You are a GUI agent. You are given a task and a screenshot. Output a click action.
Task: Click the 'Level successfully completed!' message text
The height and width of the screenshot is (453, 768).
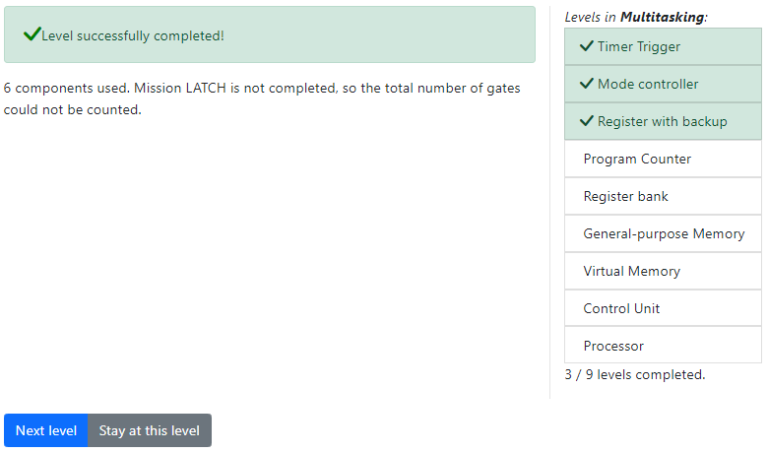tap(133, 36)
